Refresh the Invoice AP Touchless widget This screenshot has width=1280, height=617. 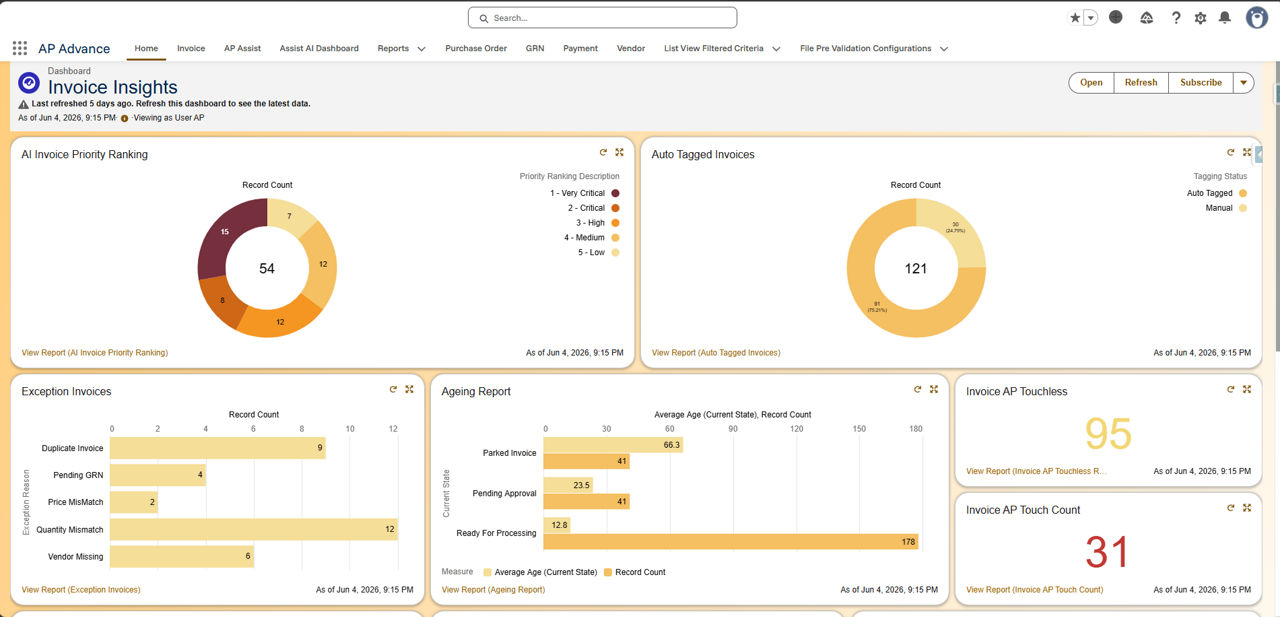click(1230, 389)
